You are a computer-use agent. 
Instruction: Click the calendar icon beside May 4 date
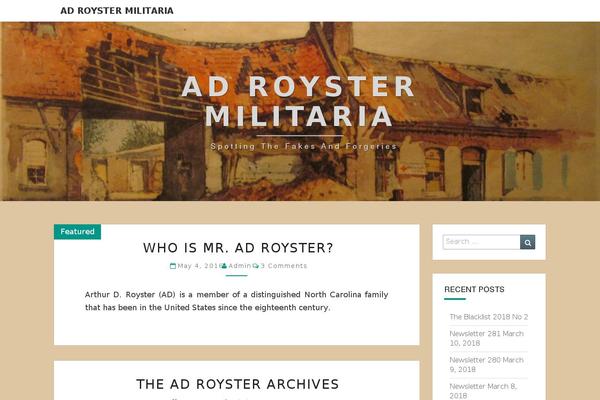pyautogui.click(x=173, y=266)
